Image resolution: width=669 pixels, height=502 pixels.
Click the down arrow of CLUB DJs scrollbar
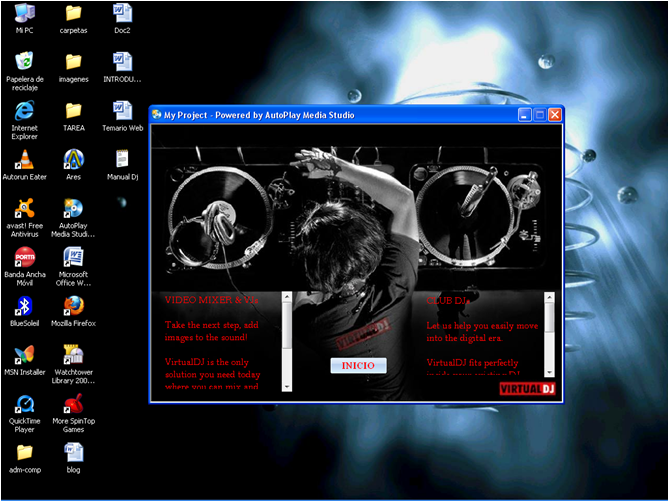(550, 372)
